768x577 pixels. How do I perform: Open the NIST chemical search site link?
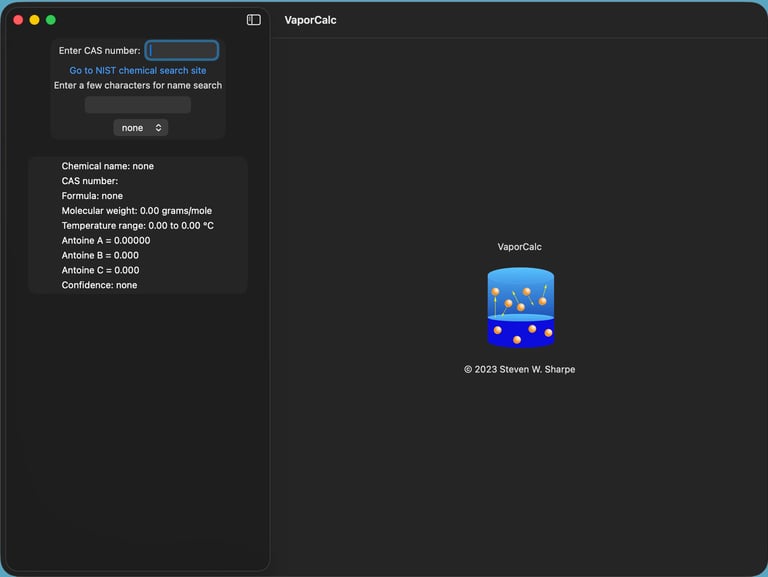pyautogui.click(x=138, y=71)
